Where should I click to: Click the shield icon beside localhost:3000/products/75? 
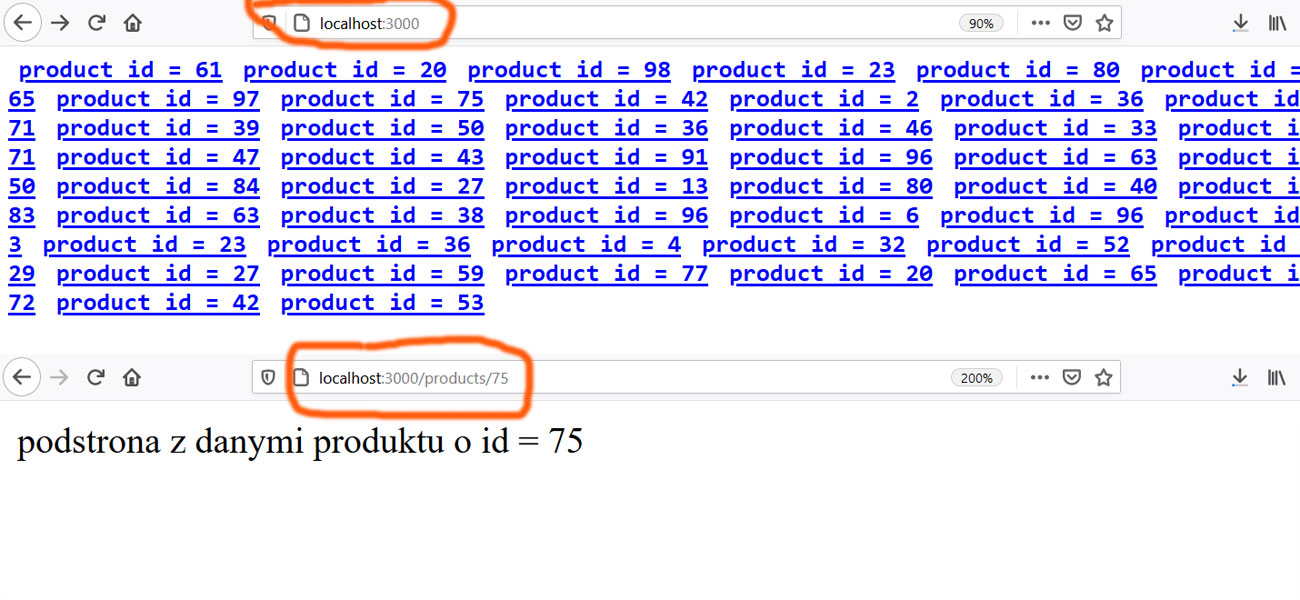[x=268, y=378]
